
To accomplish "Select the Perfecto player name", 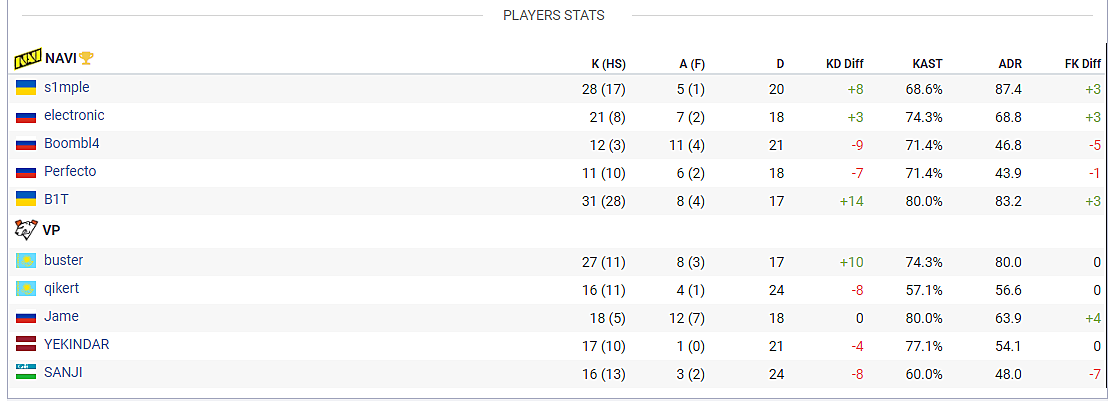I will pyautogui.click(x=70, y=171).
